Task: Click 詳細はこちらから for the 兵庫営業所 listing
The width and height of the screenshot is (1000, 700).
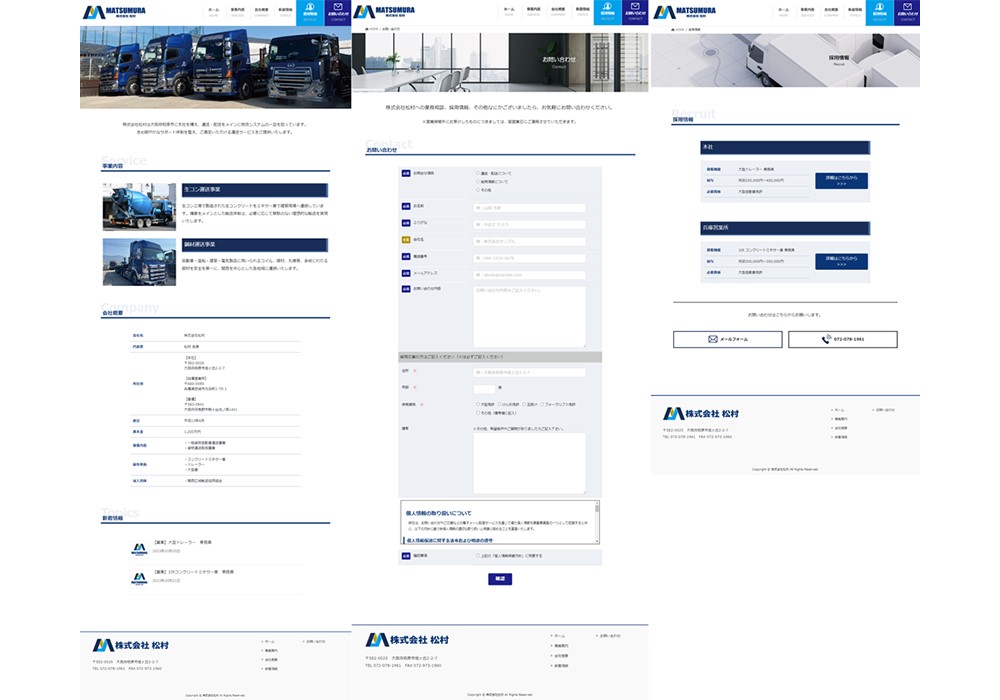Action: tap(841, 262)
